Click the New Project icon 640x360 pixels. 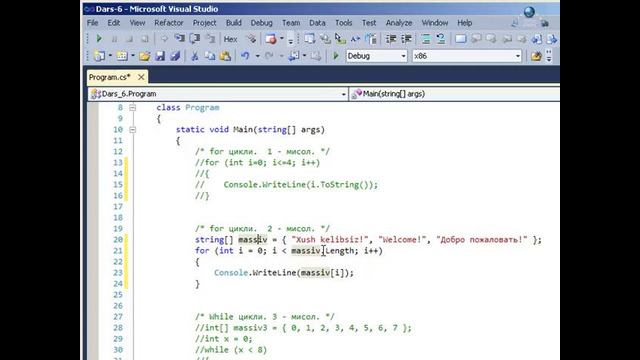pyautogui.click(x=99, y=56)
